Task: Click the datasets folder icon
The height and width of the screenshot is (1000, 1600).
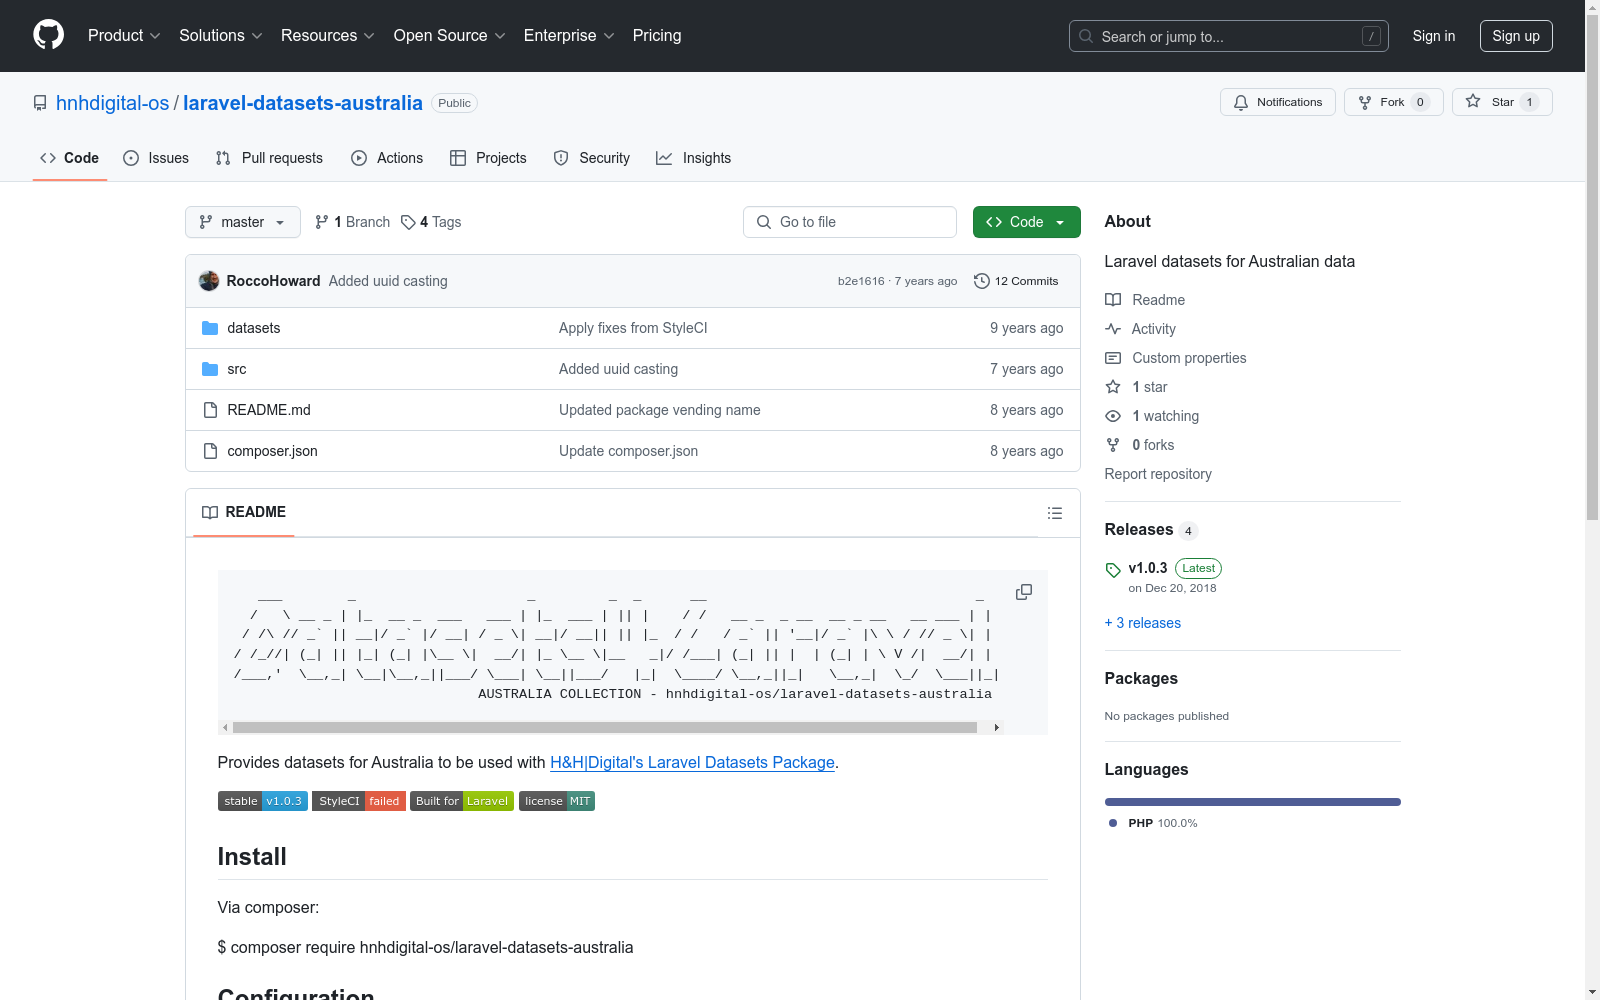Action: click(x=210, y=328)
